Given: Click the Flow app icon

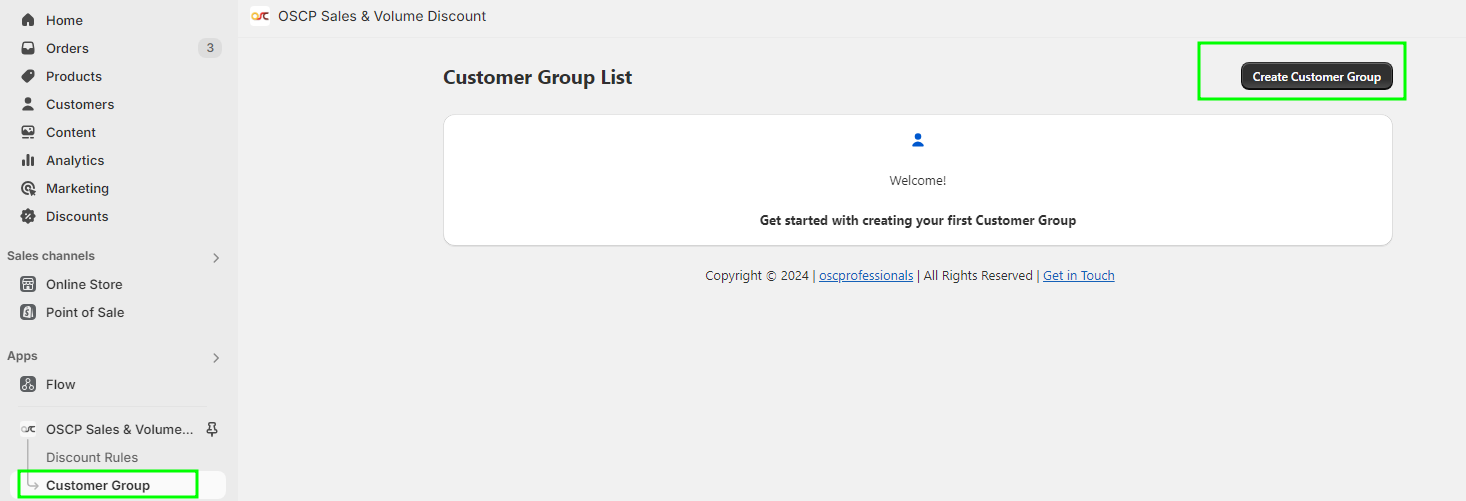Looking at the screenshot, I should click(28, 384).
